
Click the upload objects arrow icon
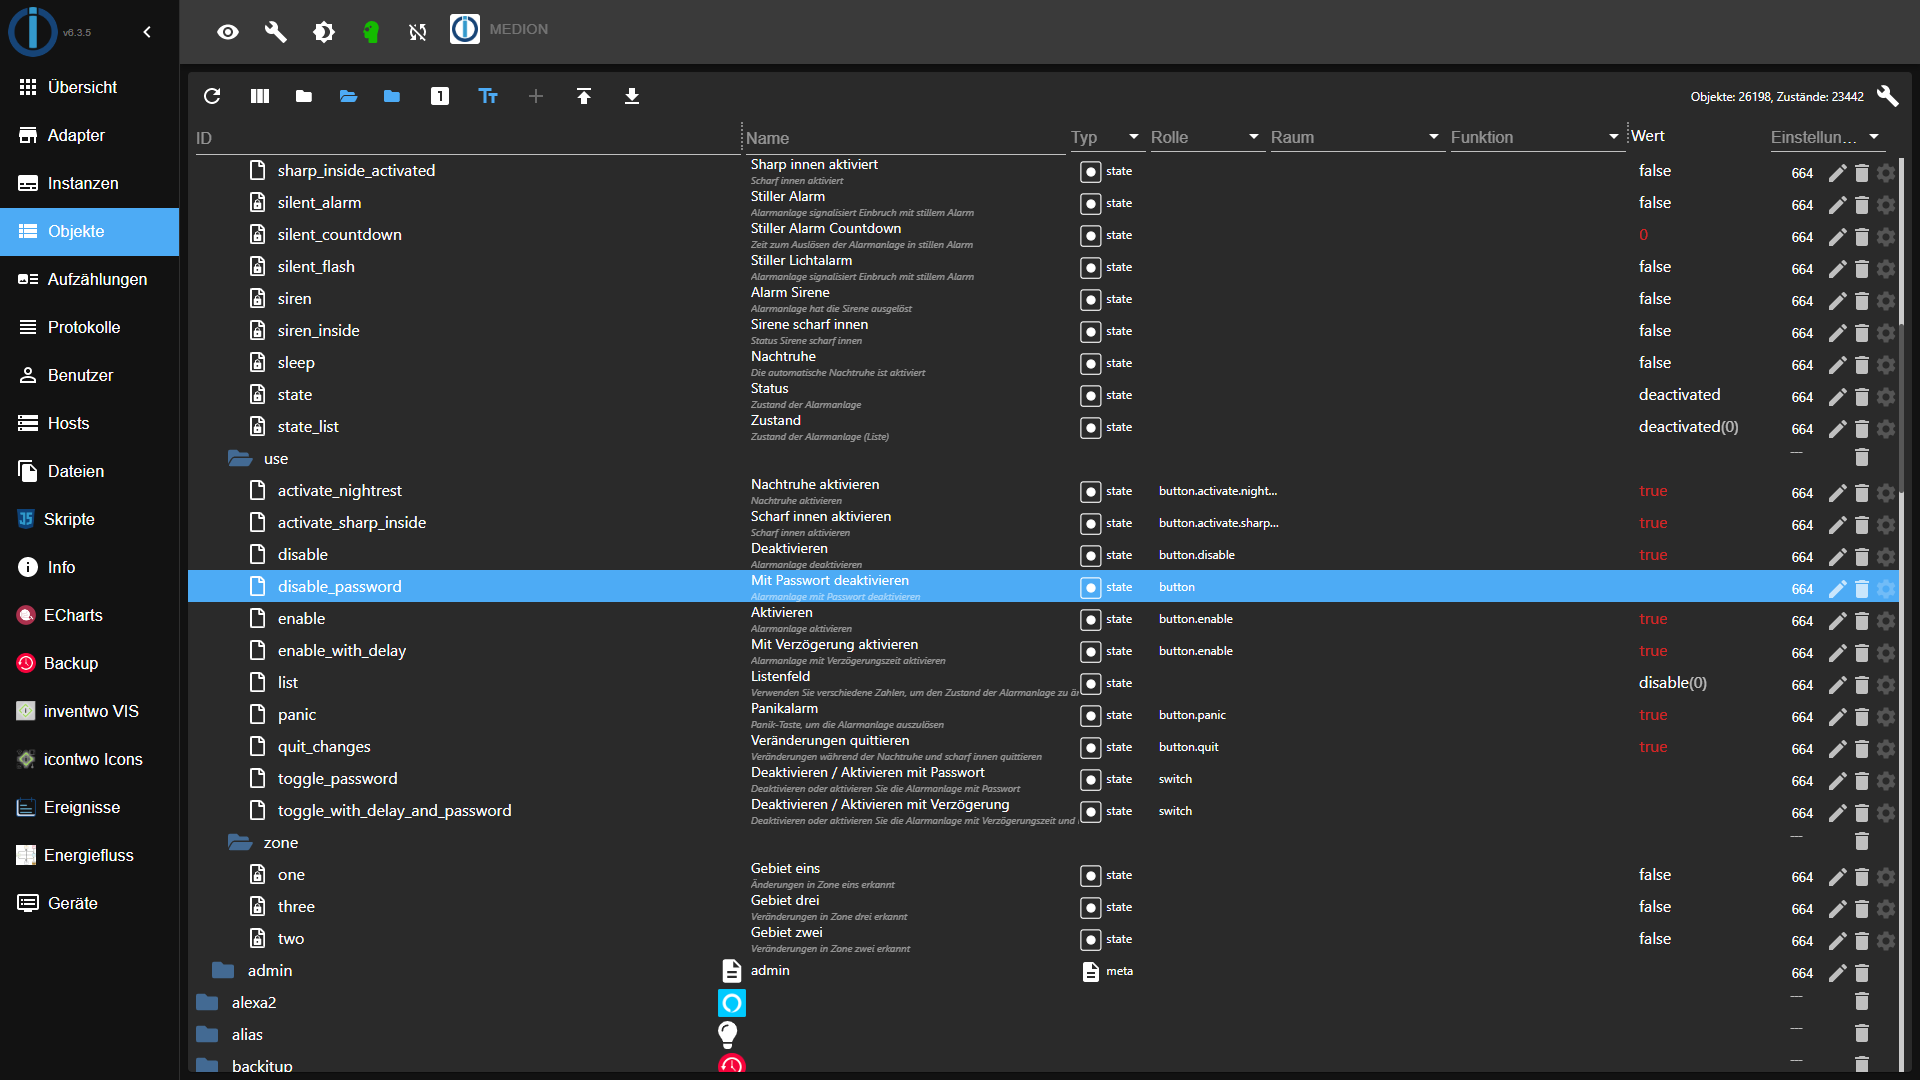584,96
